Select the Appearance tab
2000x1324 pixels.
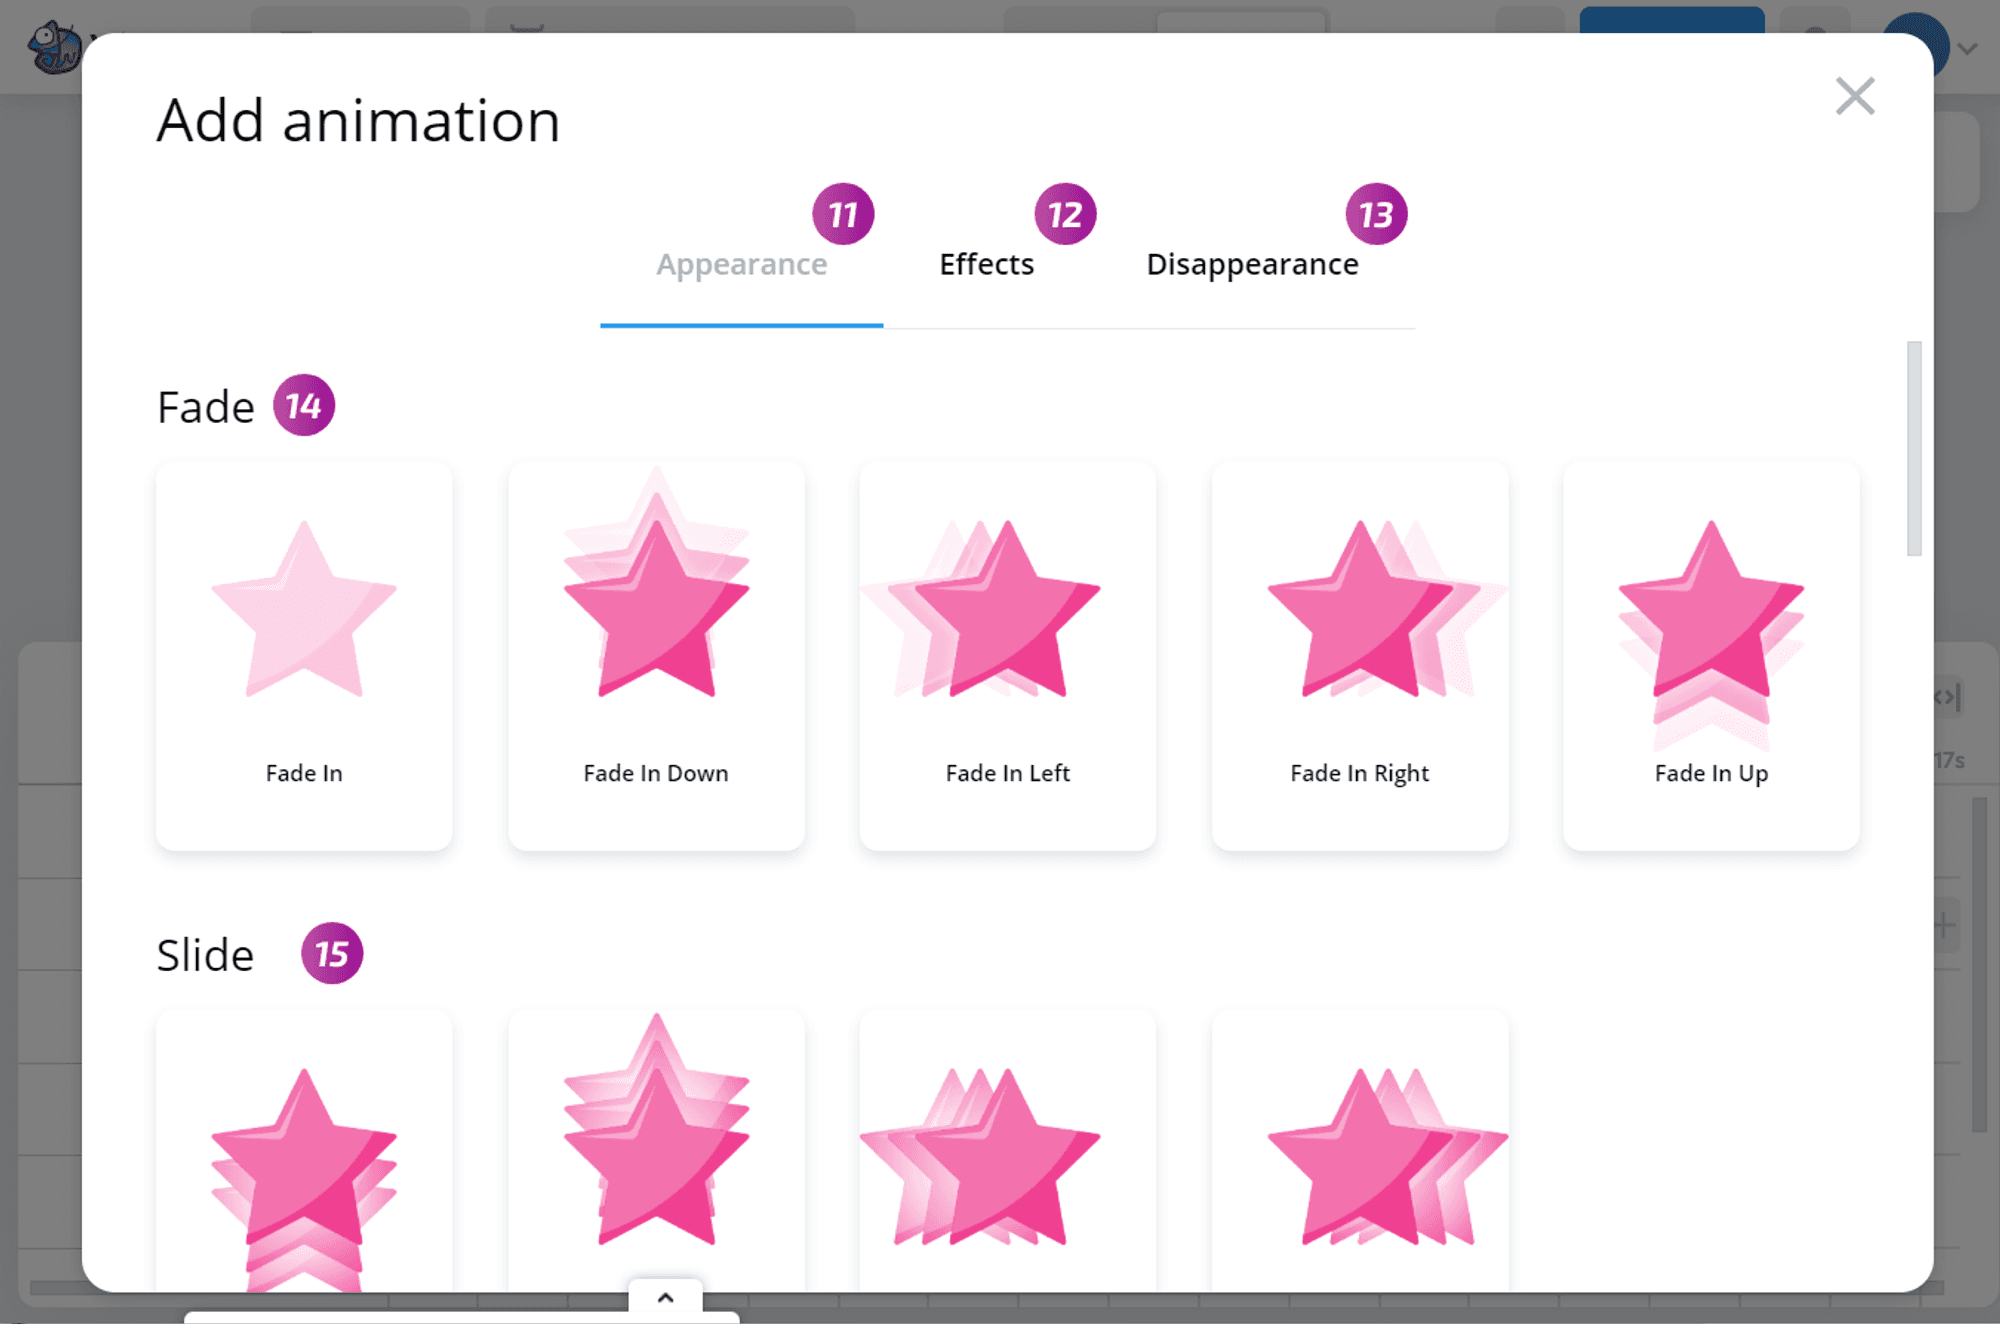pos(741,265)
